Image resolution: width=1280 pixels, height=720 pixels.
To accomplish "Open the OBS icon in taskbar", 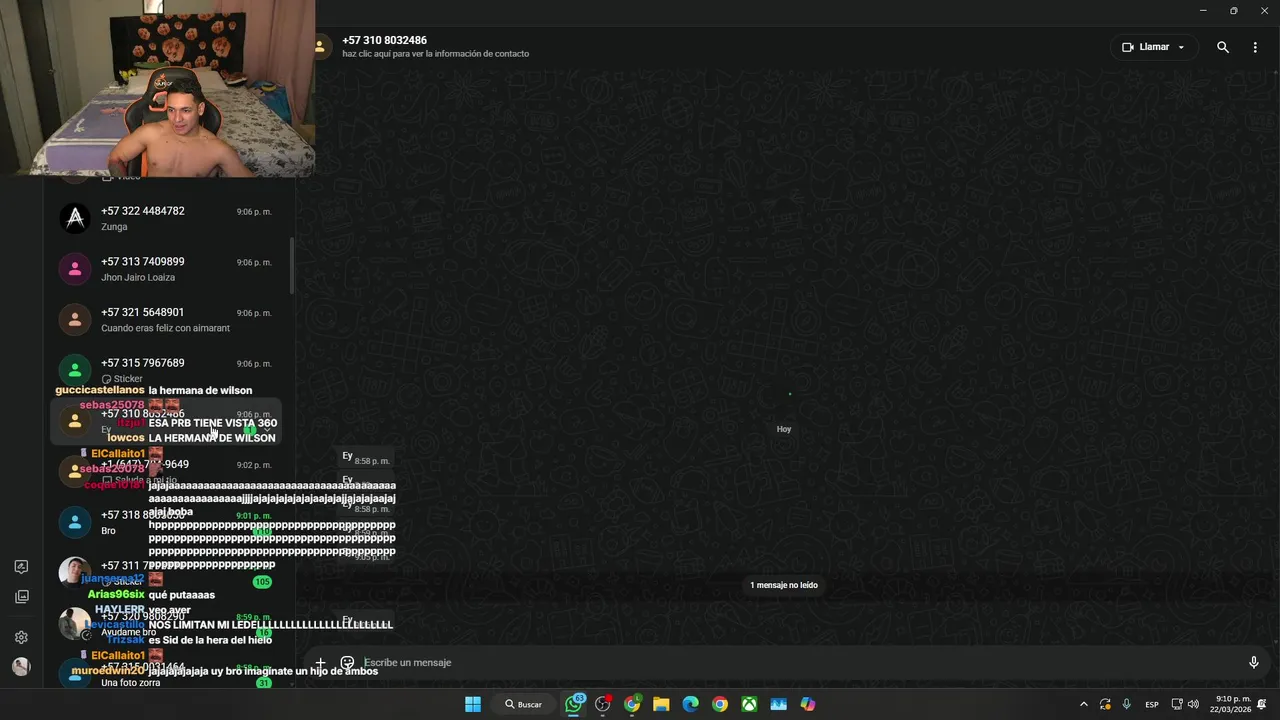I will 603,704.
